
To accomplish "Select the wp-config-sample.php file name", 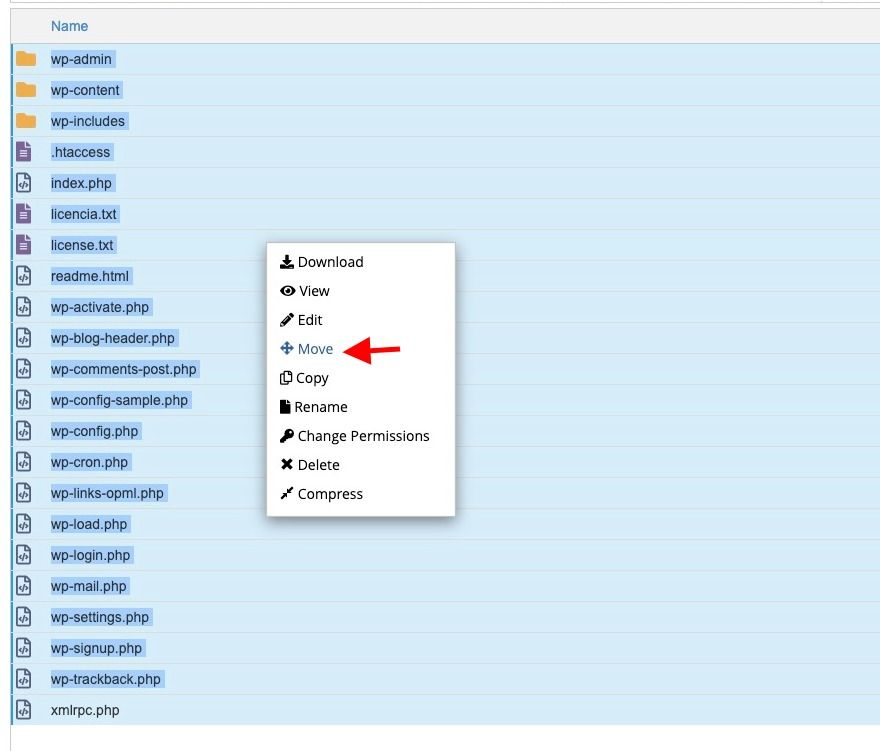I will point(120,400).
